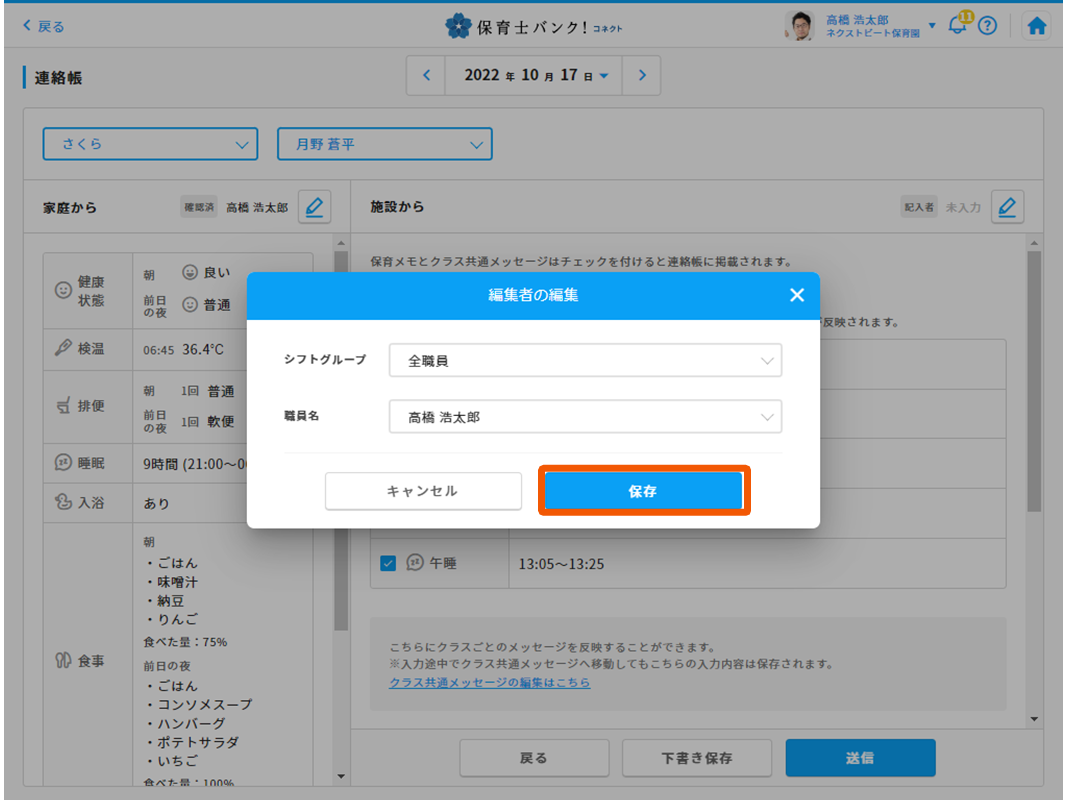The height and width of the screenshot is (800, 1067).
Task: Open the account menu beside ネクストビート保育園
Action: (x=932, y=25)
